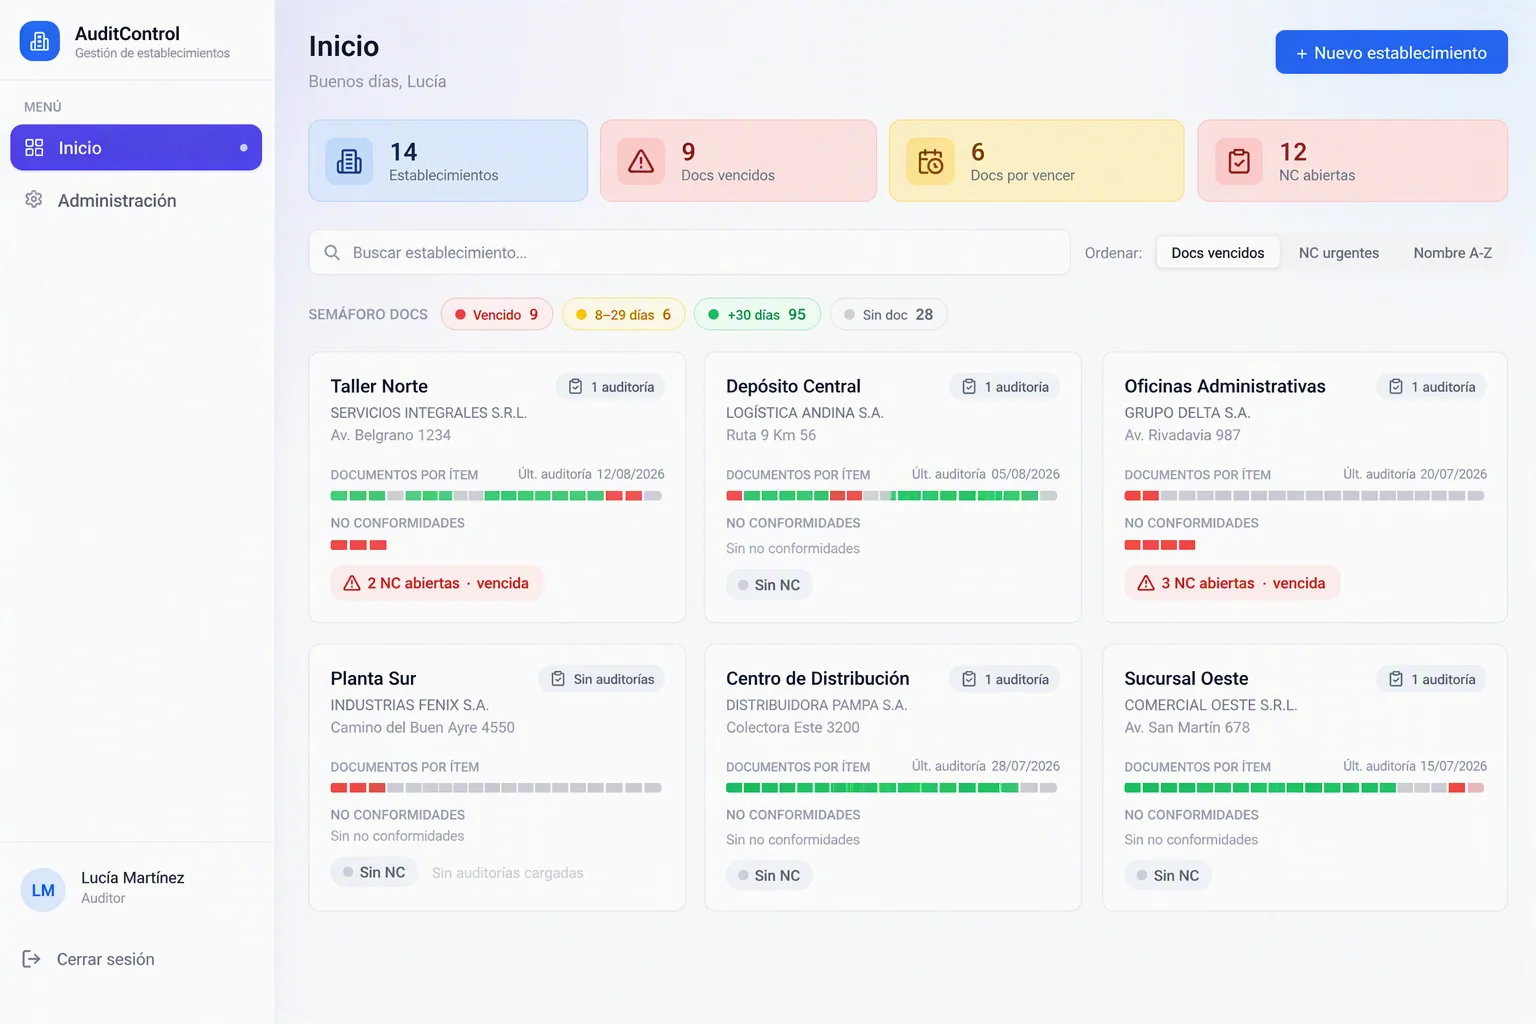Toggle the Sin doc 28 filter chip
Screen dimensions: 1536x1024
(888, 315)
